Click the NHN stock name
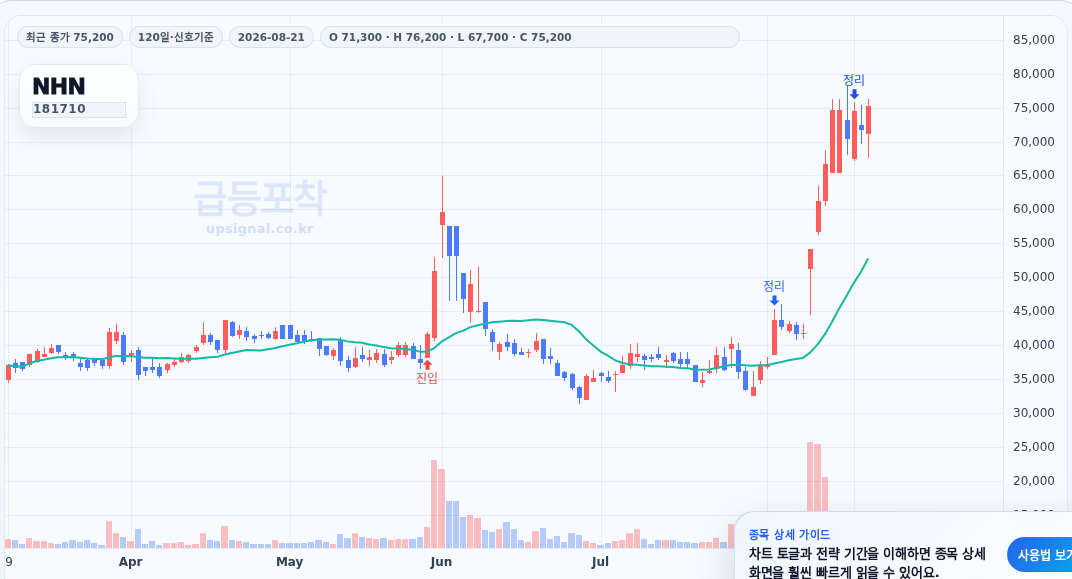The width and height of the screenshot is (1072, 579). coord(59,86)
